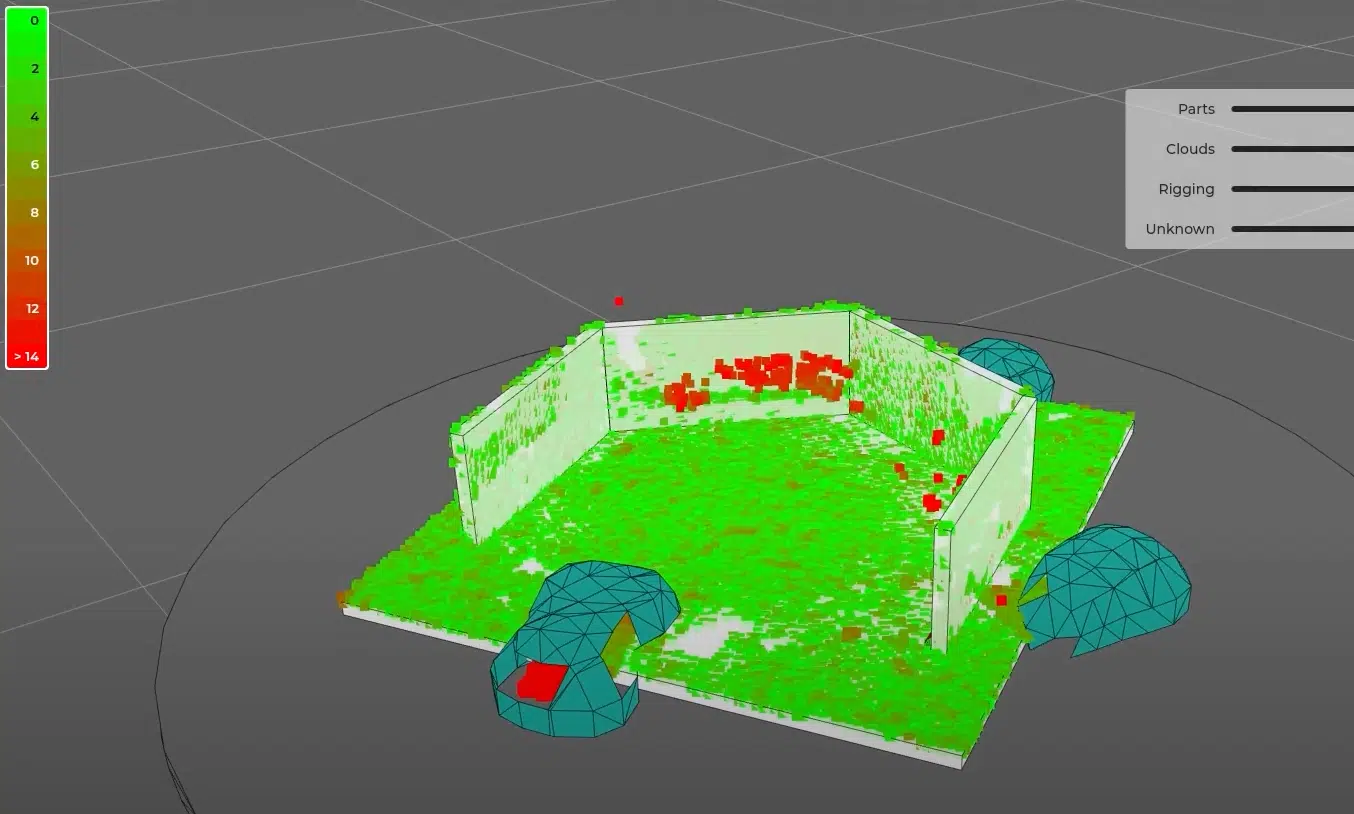1354x814 pixels.
Task: Click the '> 14' red end of the legend
Action: pos(27,356)
